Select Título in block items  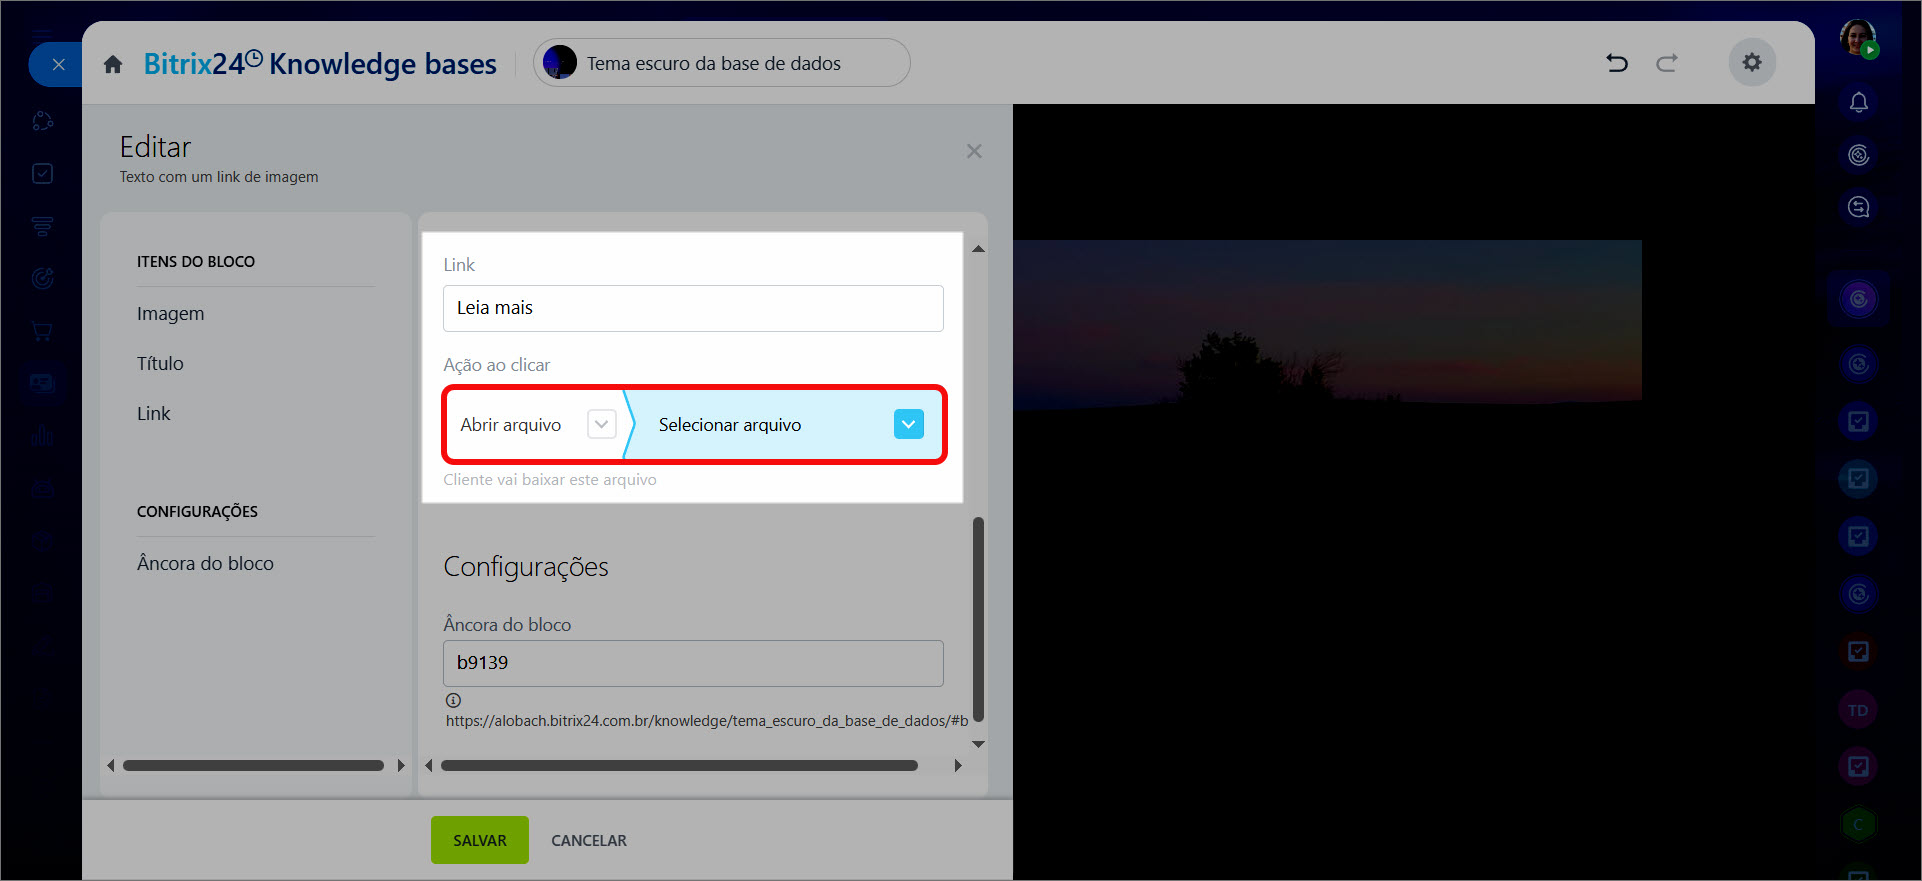click(x=160, y=364)
